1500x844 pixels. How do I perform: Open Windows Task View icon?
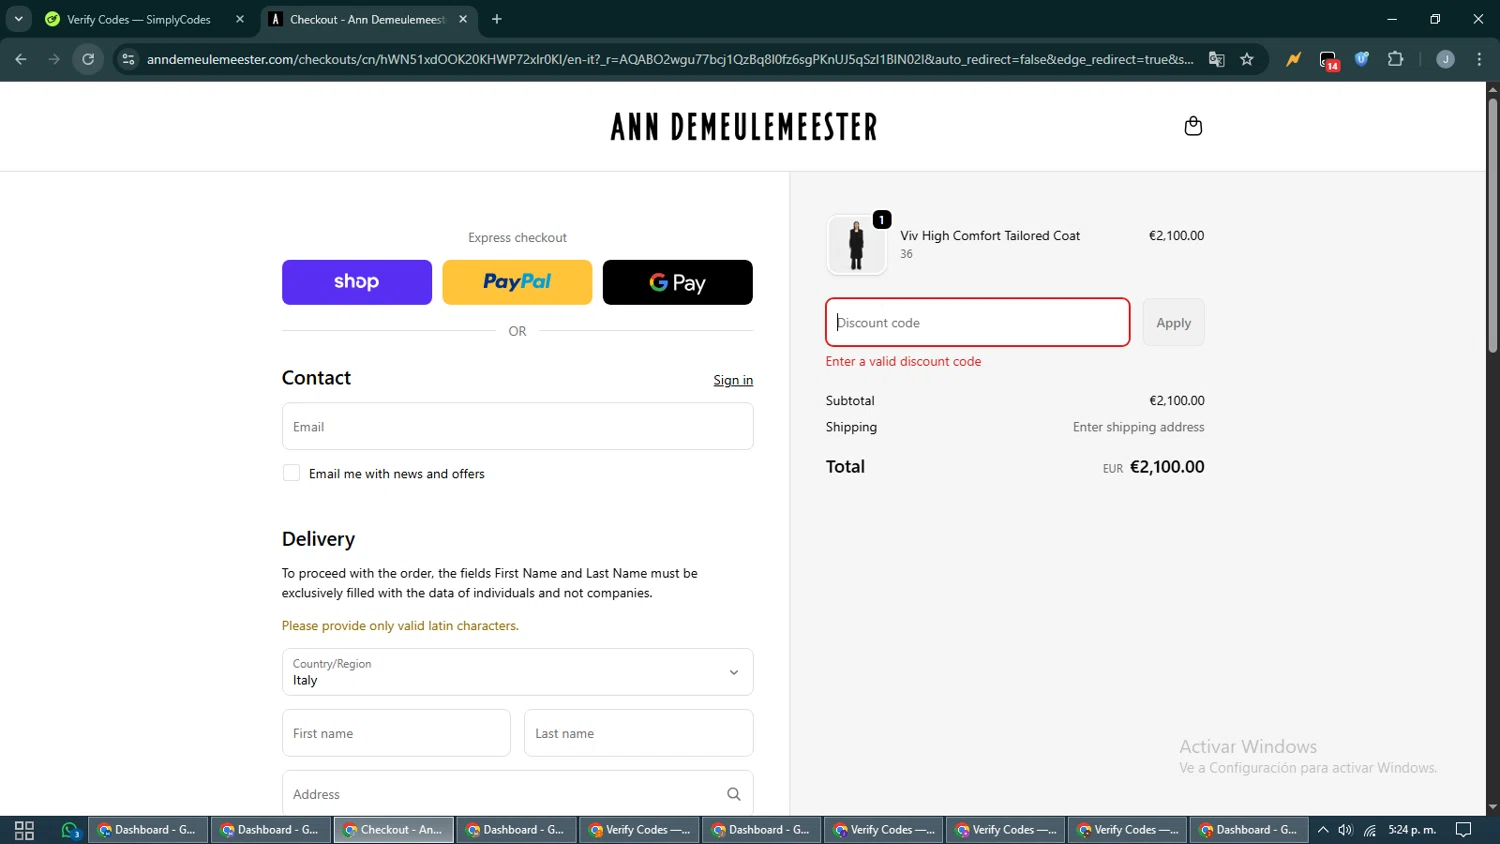point(24,830)
